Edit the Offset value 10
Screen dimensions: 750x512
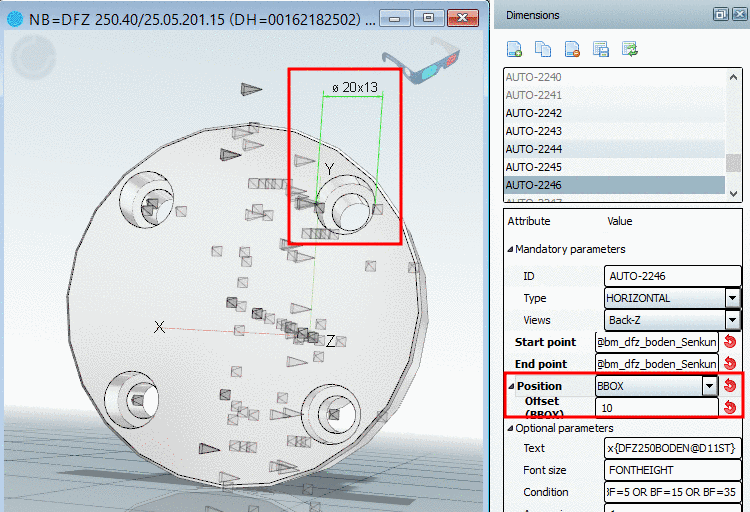point(657,408)
